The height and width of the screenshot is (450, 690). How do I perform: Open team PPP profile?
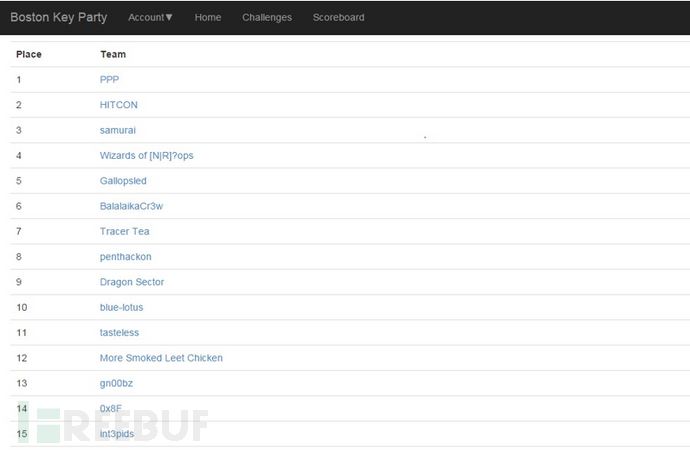point(109,80)
